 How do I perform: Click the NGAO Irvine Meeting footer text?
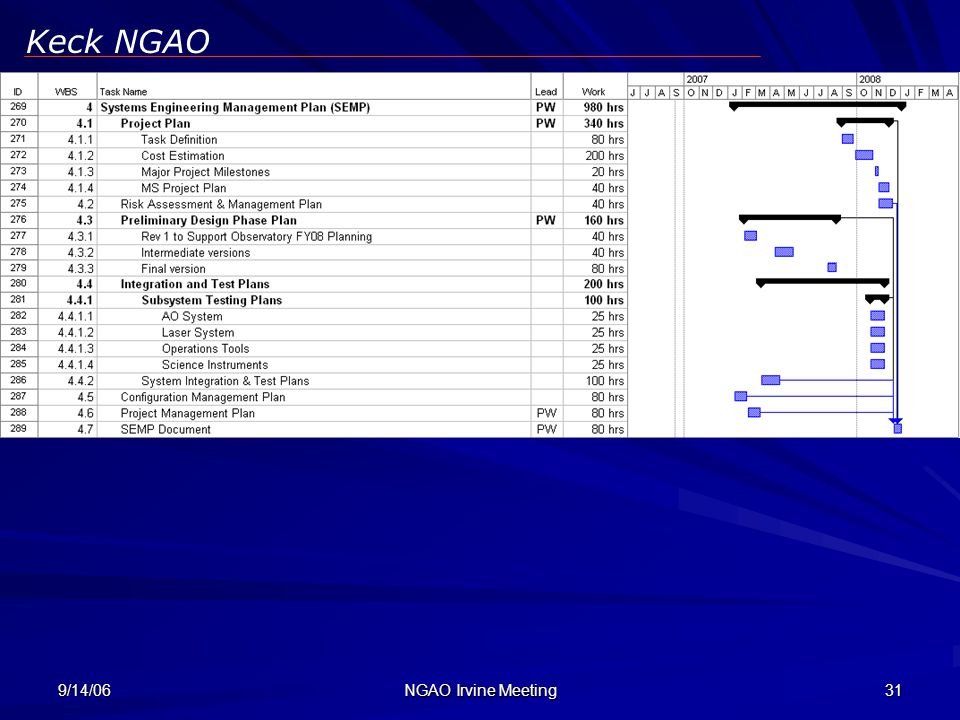(x=481, y=690)
